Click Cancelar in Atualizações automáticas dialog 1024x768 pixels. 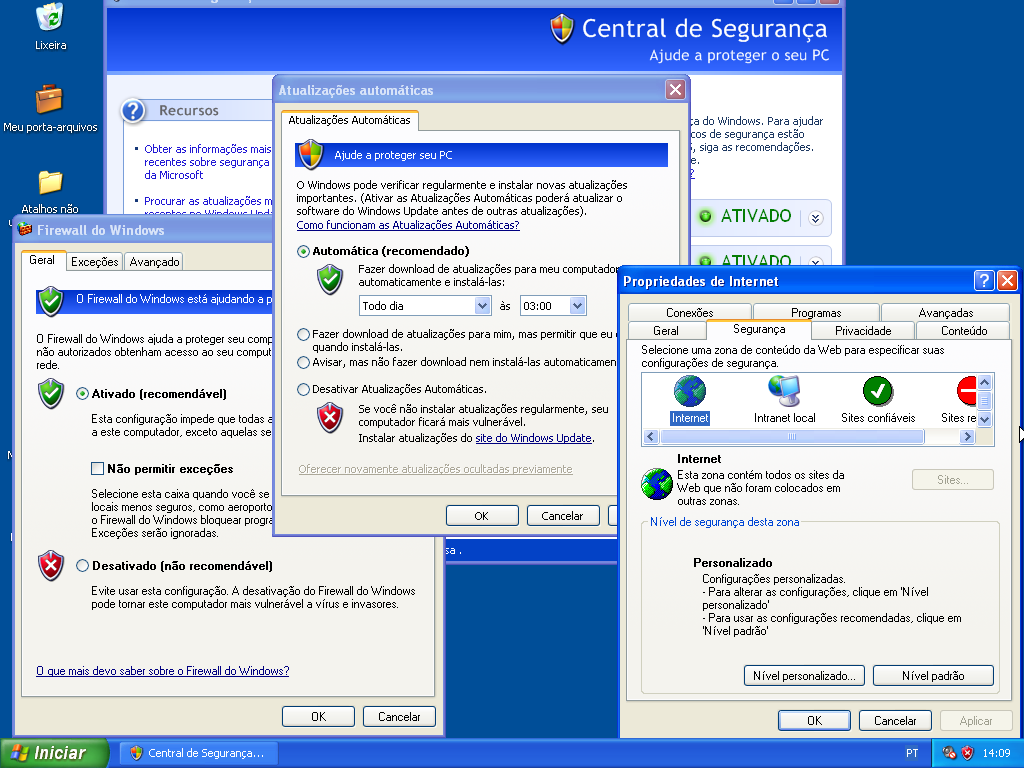(x=562, y=515)
